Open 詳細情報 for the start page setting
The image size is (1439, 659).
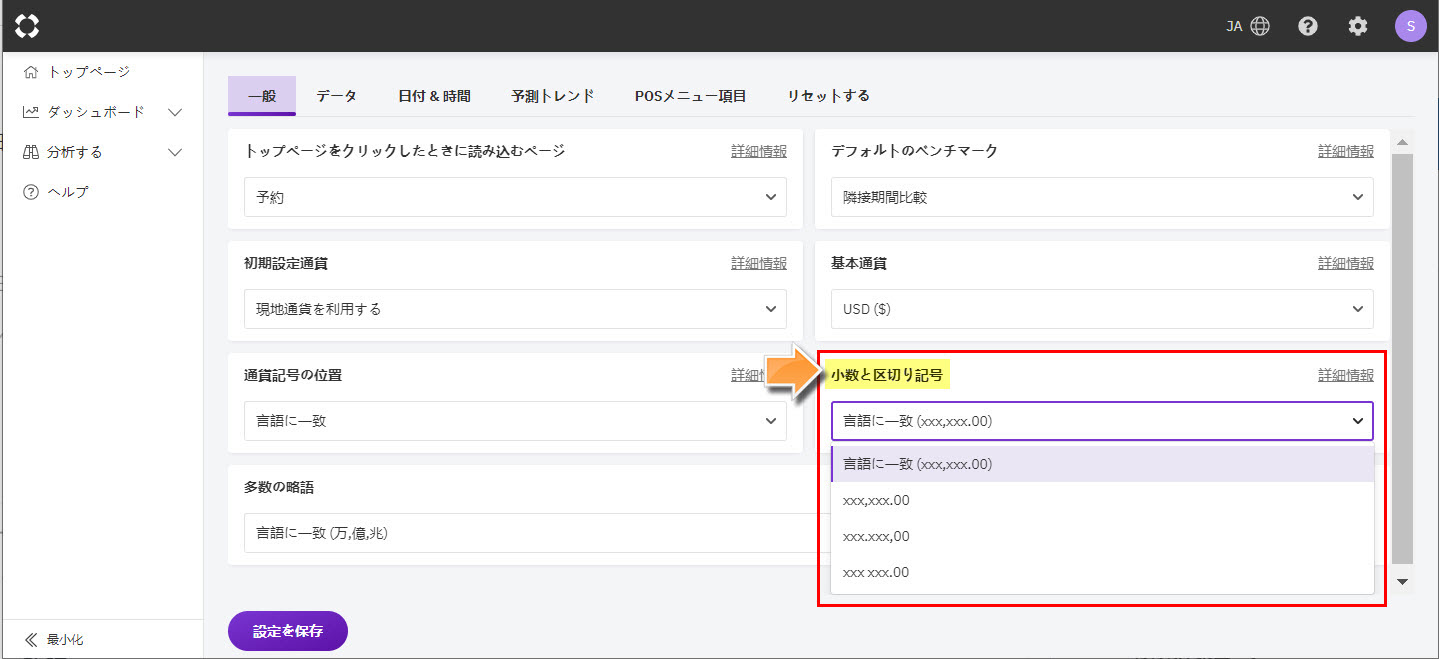[x=759, y=151]
